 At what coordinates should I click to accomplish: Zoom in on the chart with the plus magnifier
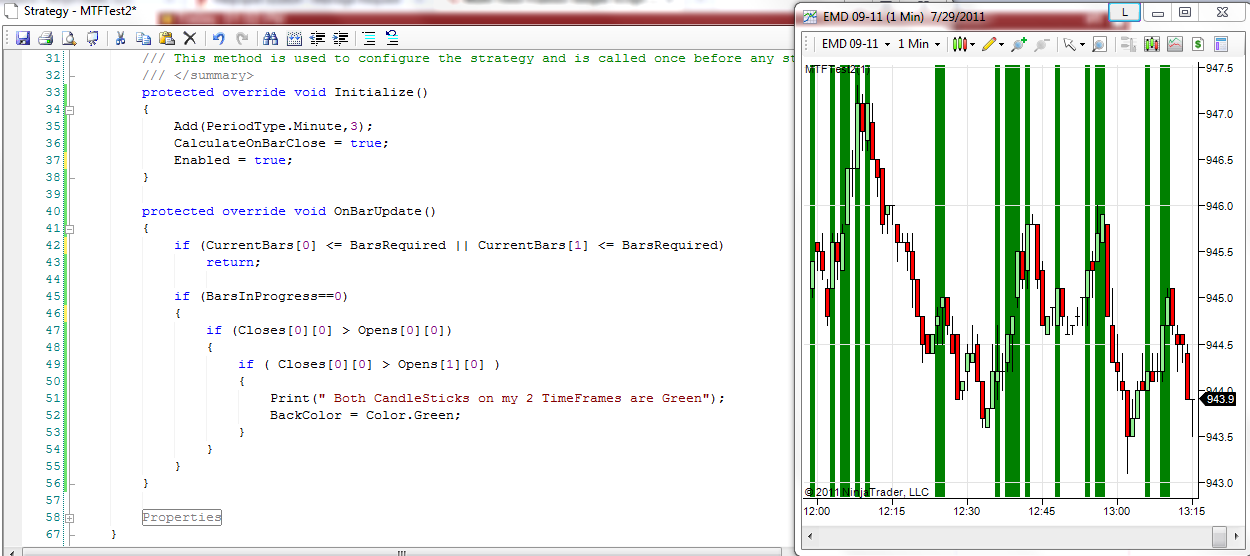(1019, 44)
